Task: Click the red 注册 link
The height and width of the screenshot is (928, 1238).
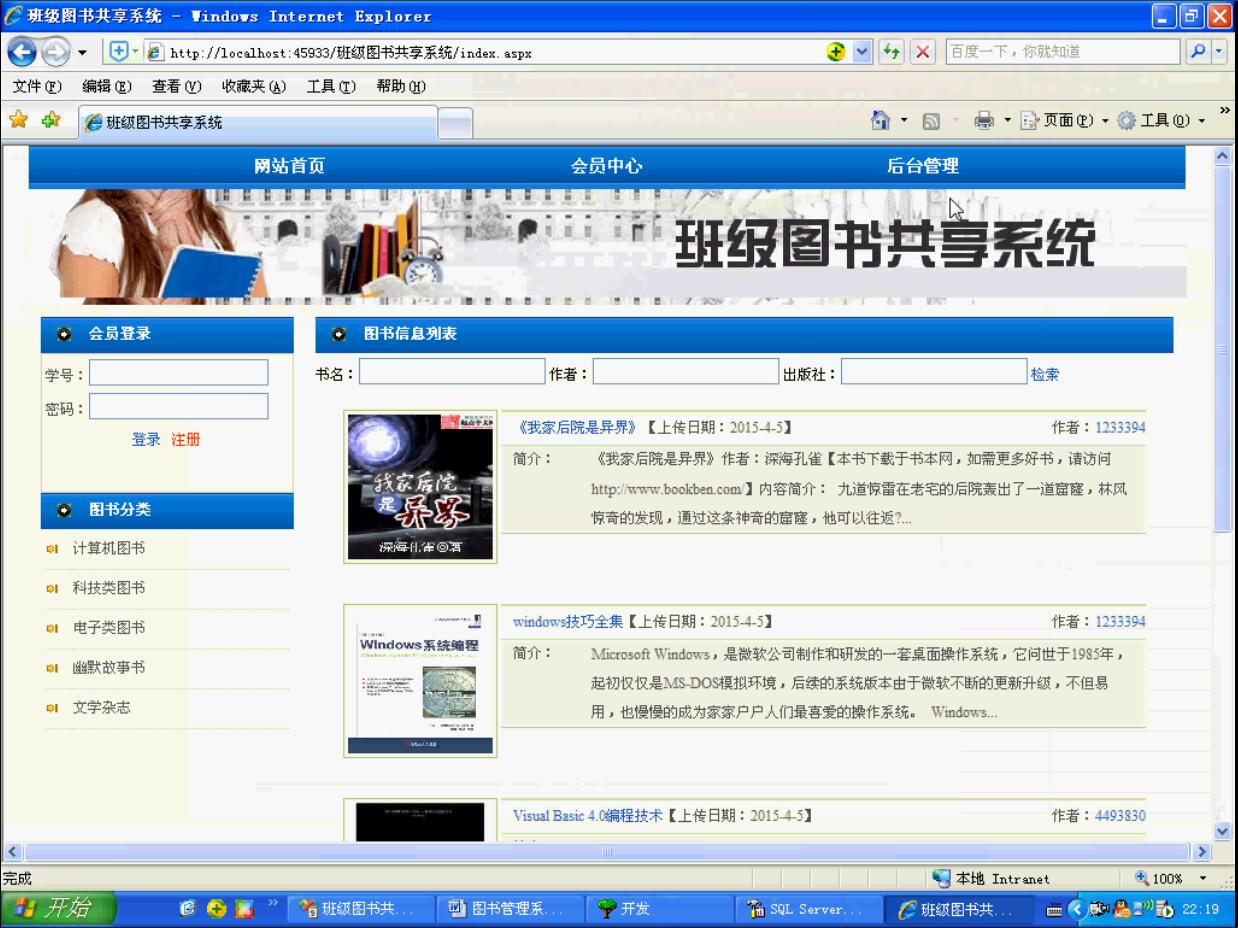Action: 186,439
